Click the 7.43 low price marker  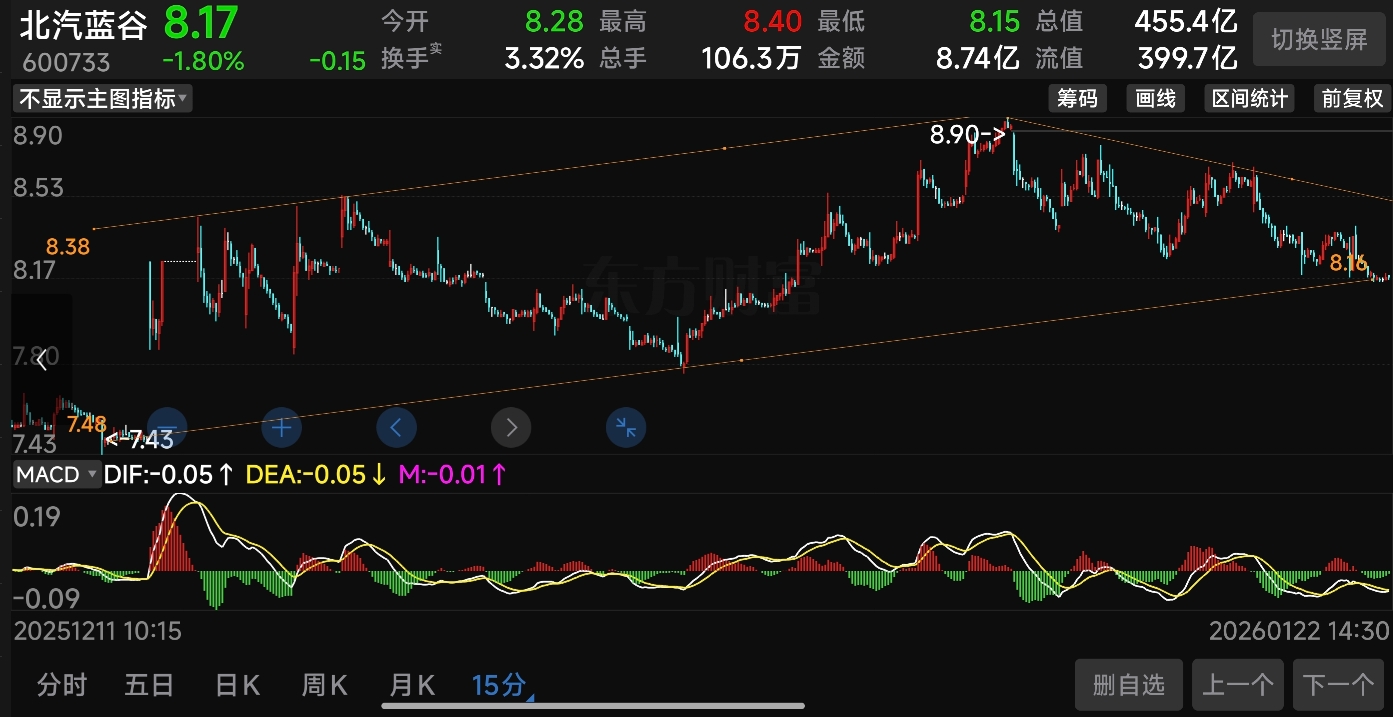point(140,439)
